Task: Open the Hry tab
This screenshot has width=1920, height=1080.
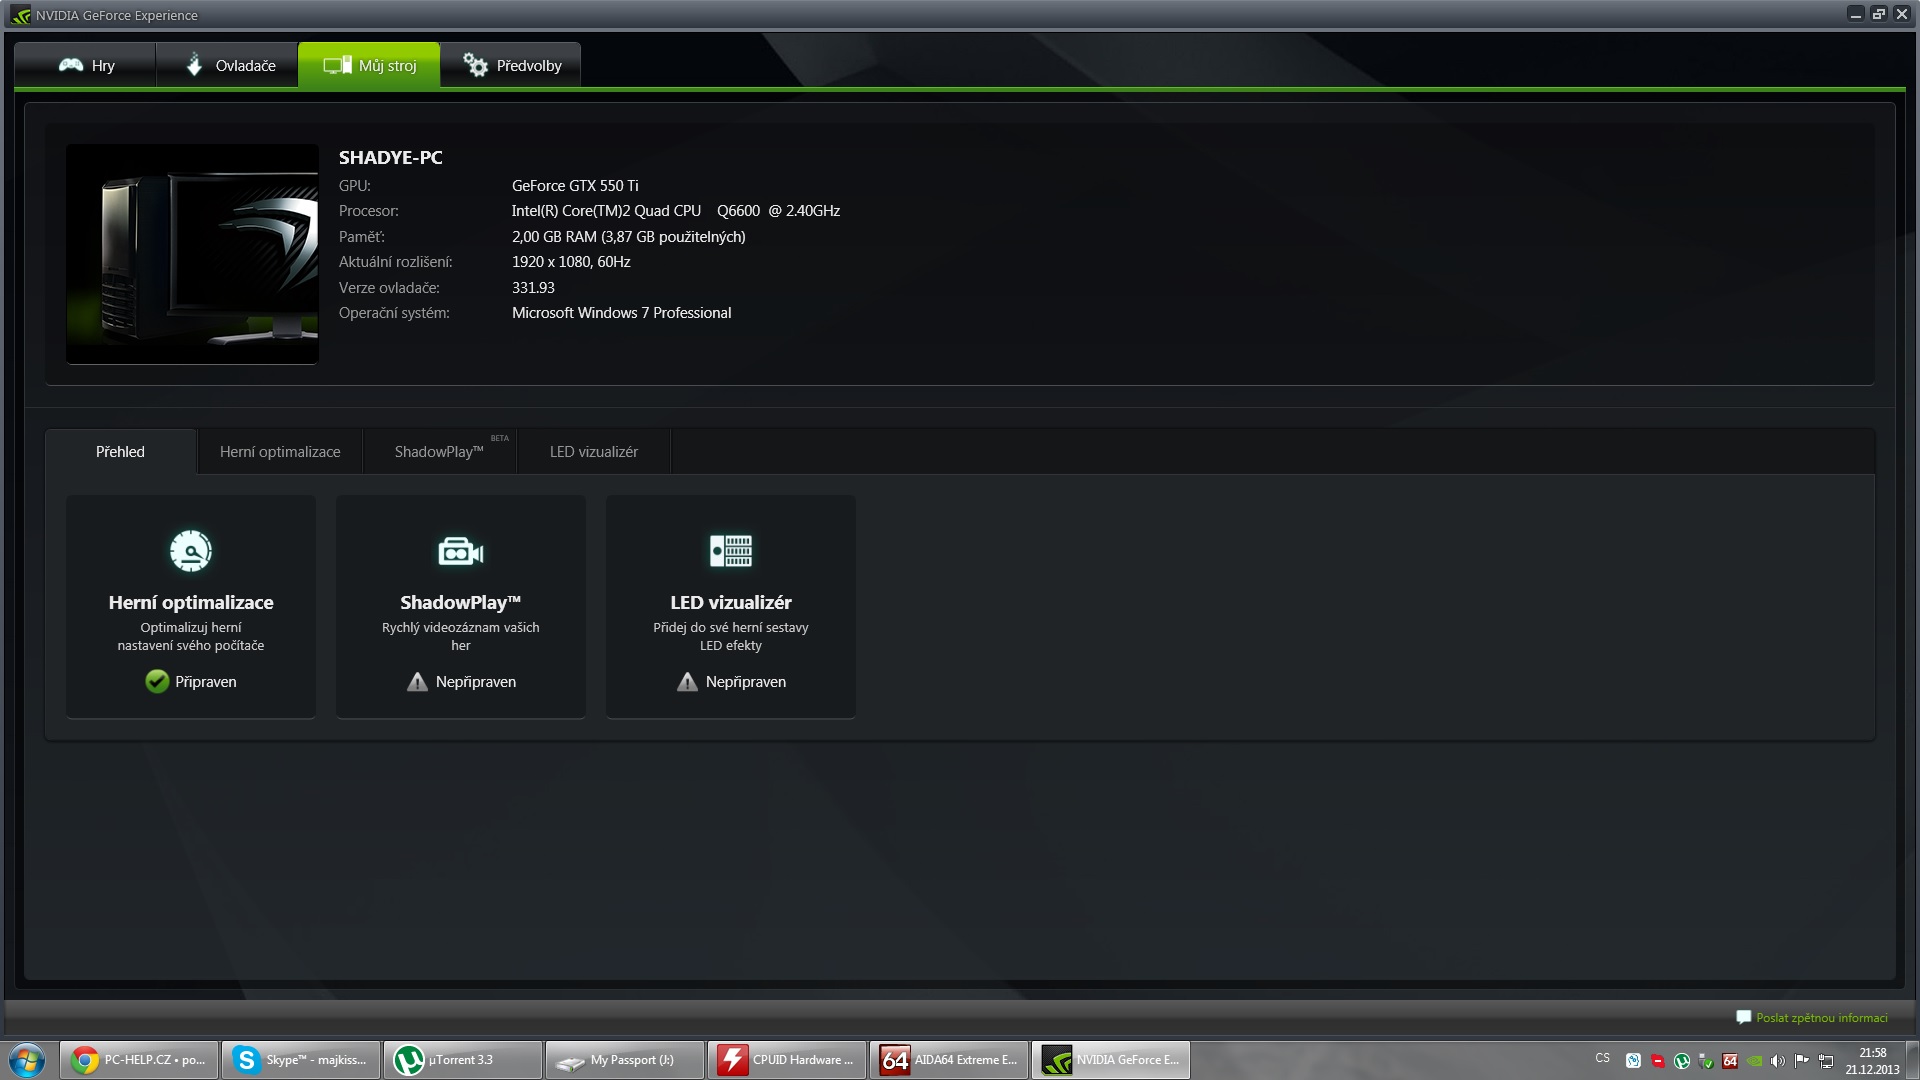Action: click(85, 65)
